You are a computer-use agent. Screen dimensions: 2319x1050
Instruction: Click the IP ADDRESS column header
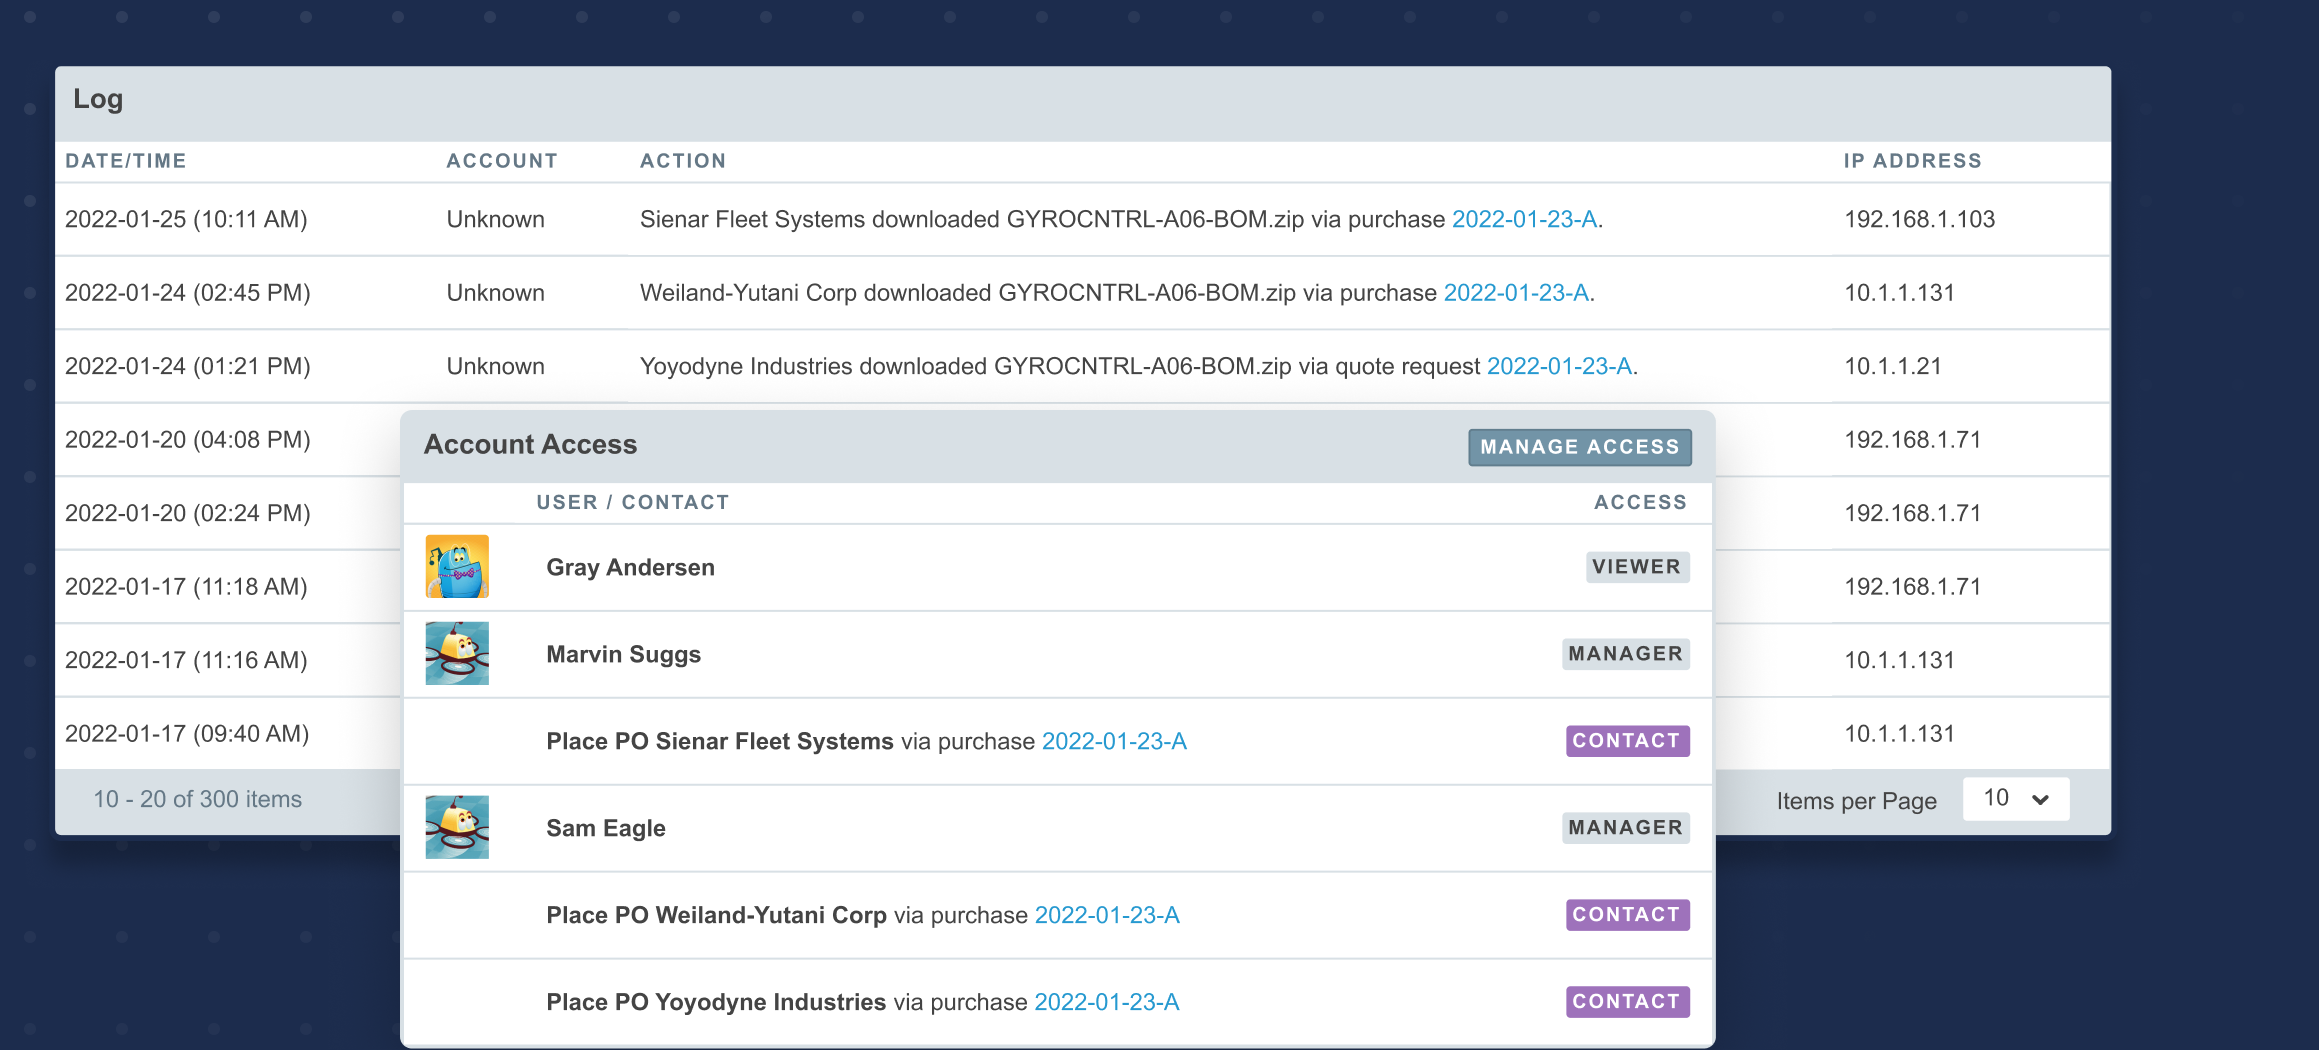click(x=1912, y=161)
